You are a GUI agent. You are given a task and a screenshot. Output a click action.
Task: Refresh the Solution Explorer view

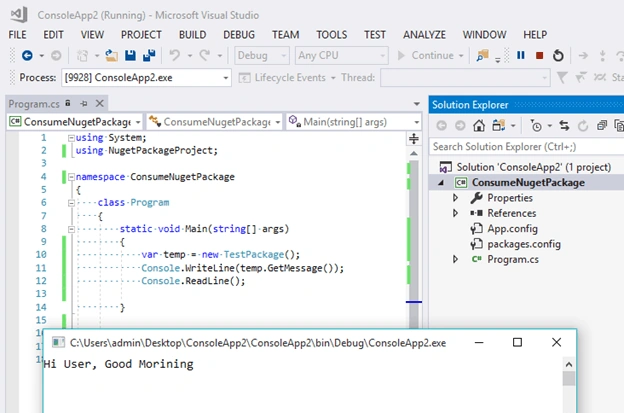coord(583,126)
